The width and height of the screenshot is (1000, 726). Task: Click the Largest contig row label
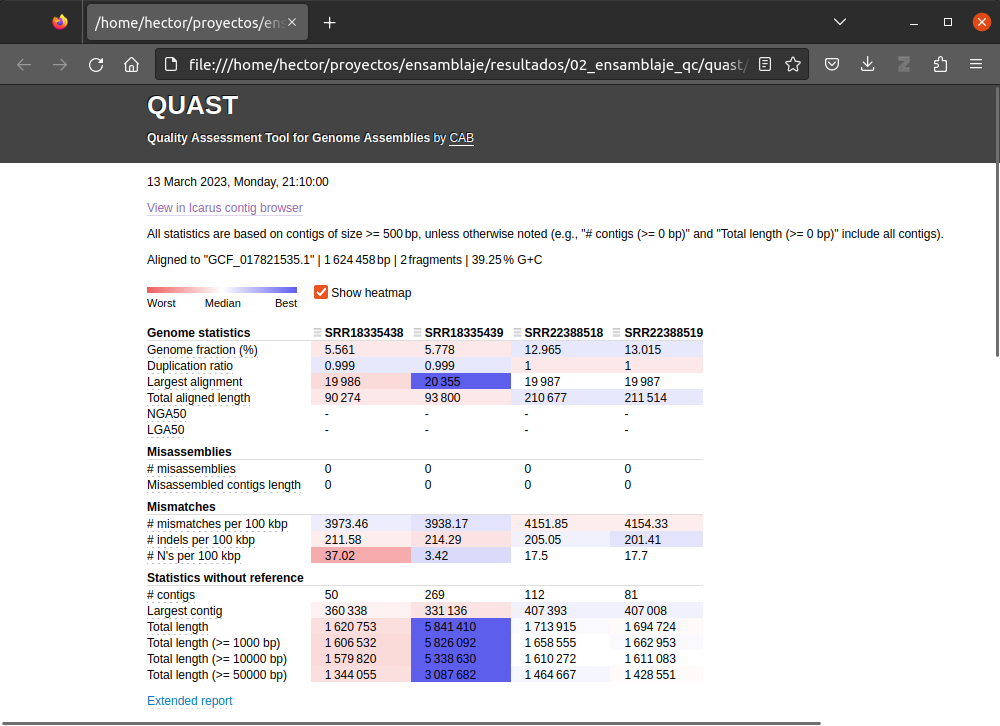pos(184,611)
